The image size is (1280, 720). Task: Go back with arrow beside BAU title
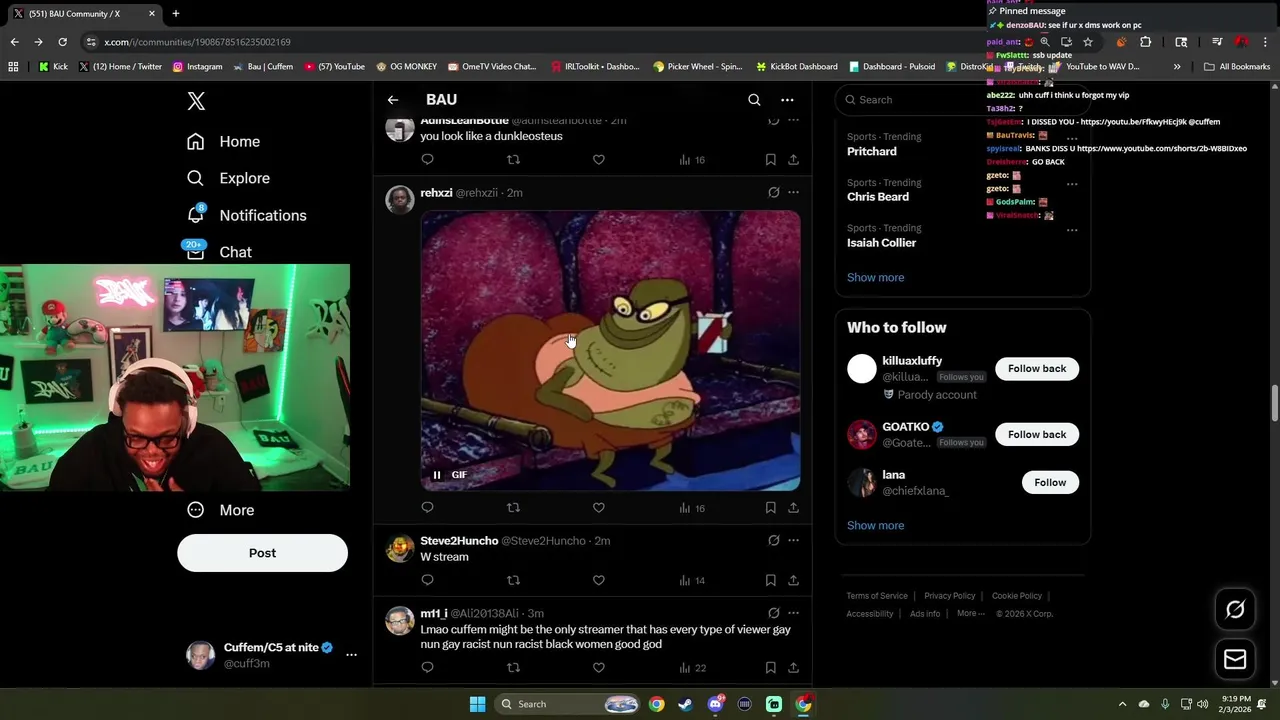(393, 100)
